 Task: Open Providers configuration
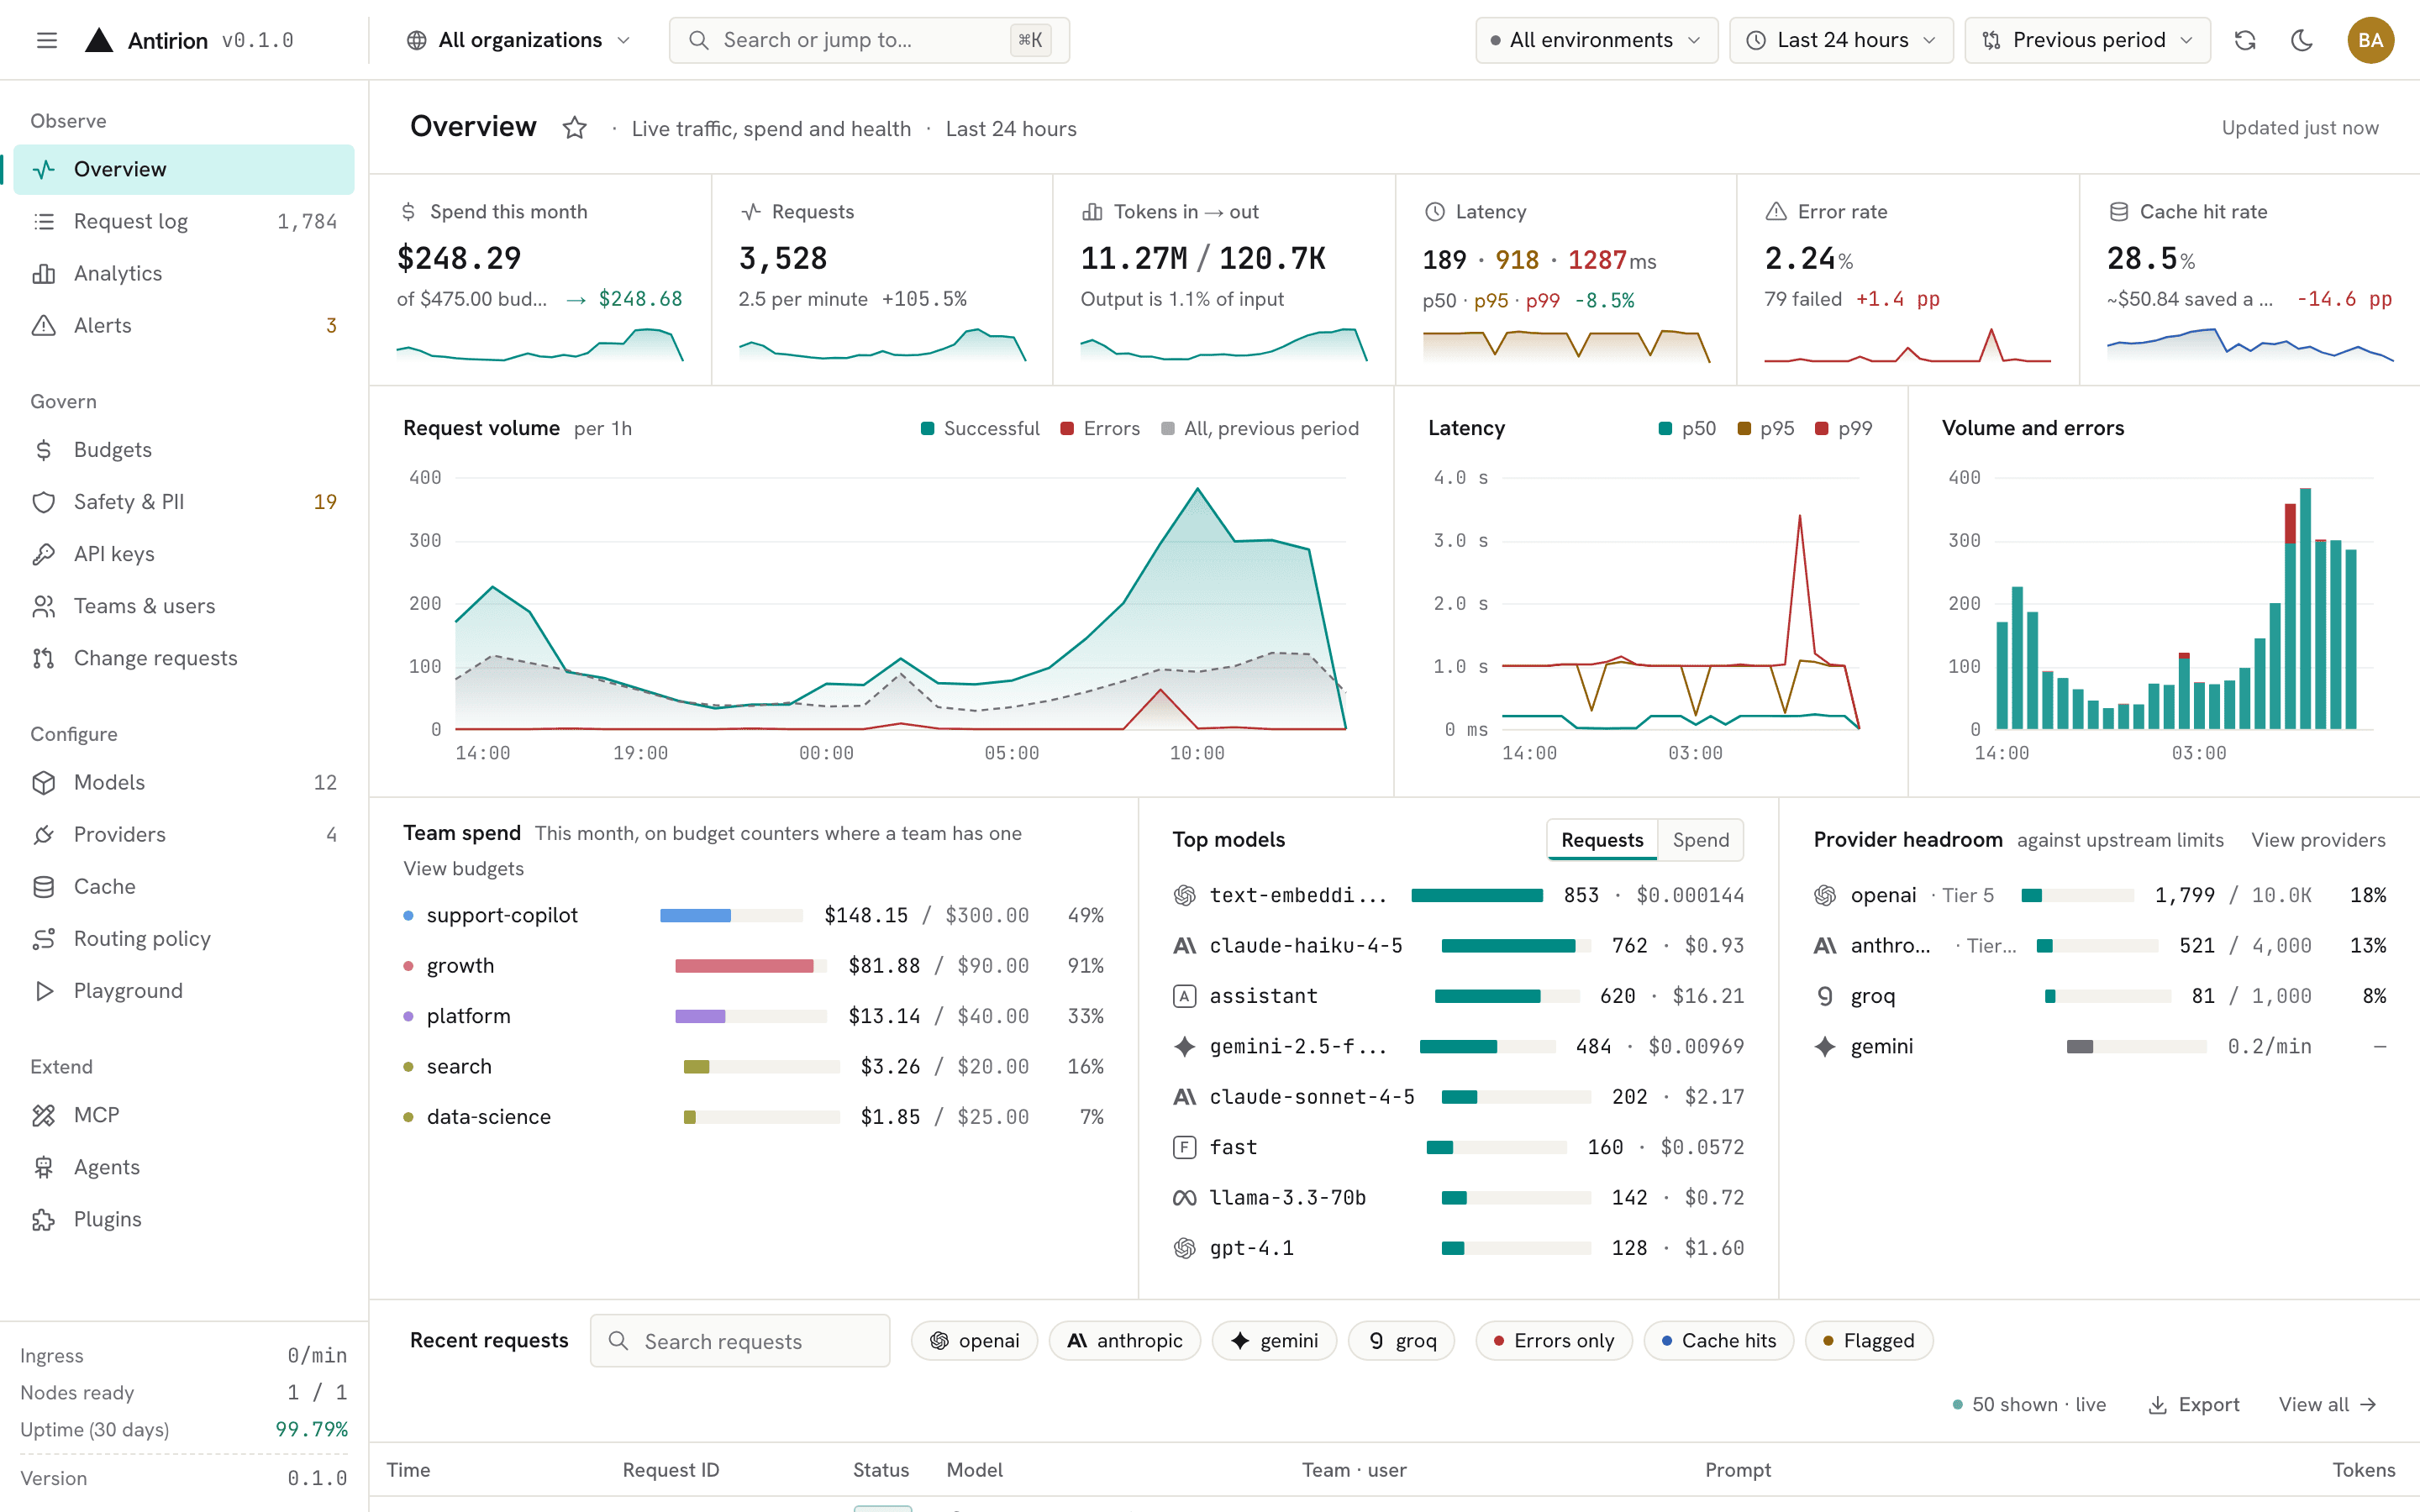click(x=184, y=834)
